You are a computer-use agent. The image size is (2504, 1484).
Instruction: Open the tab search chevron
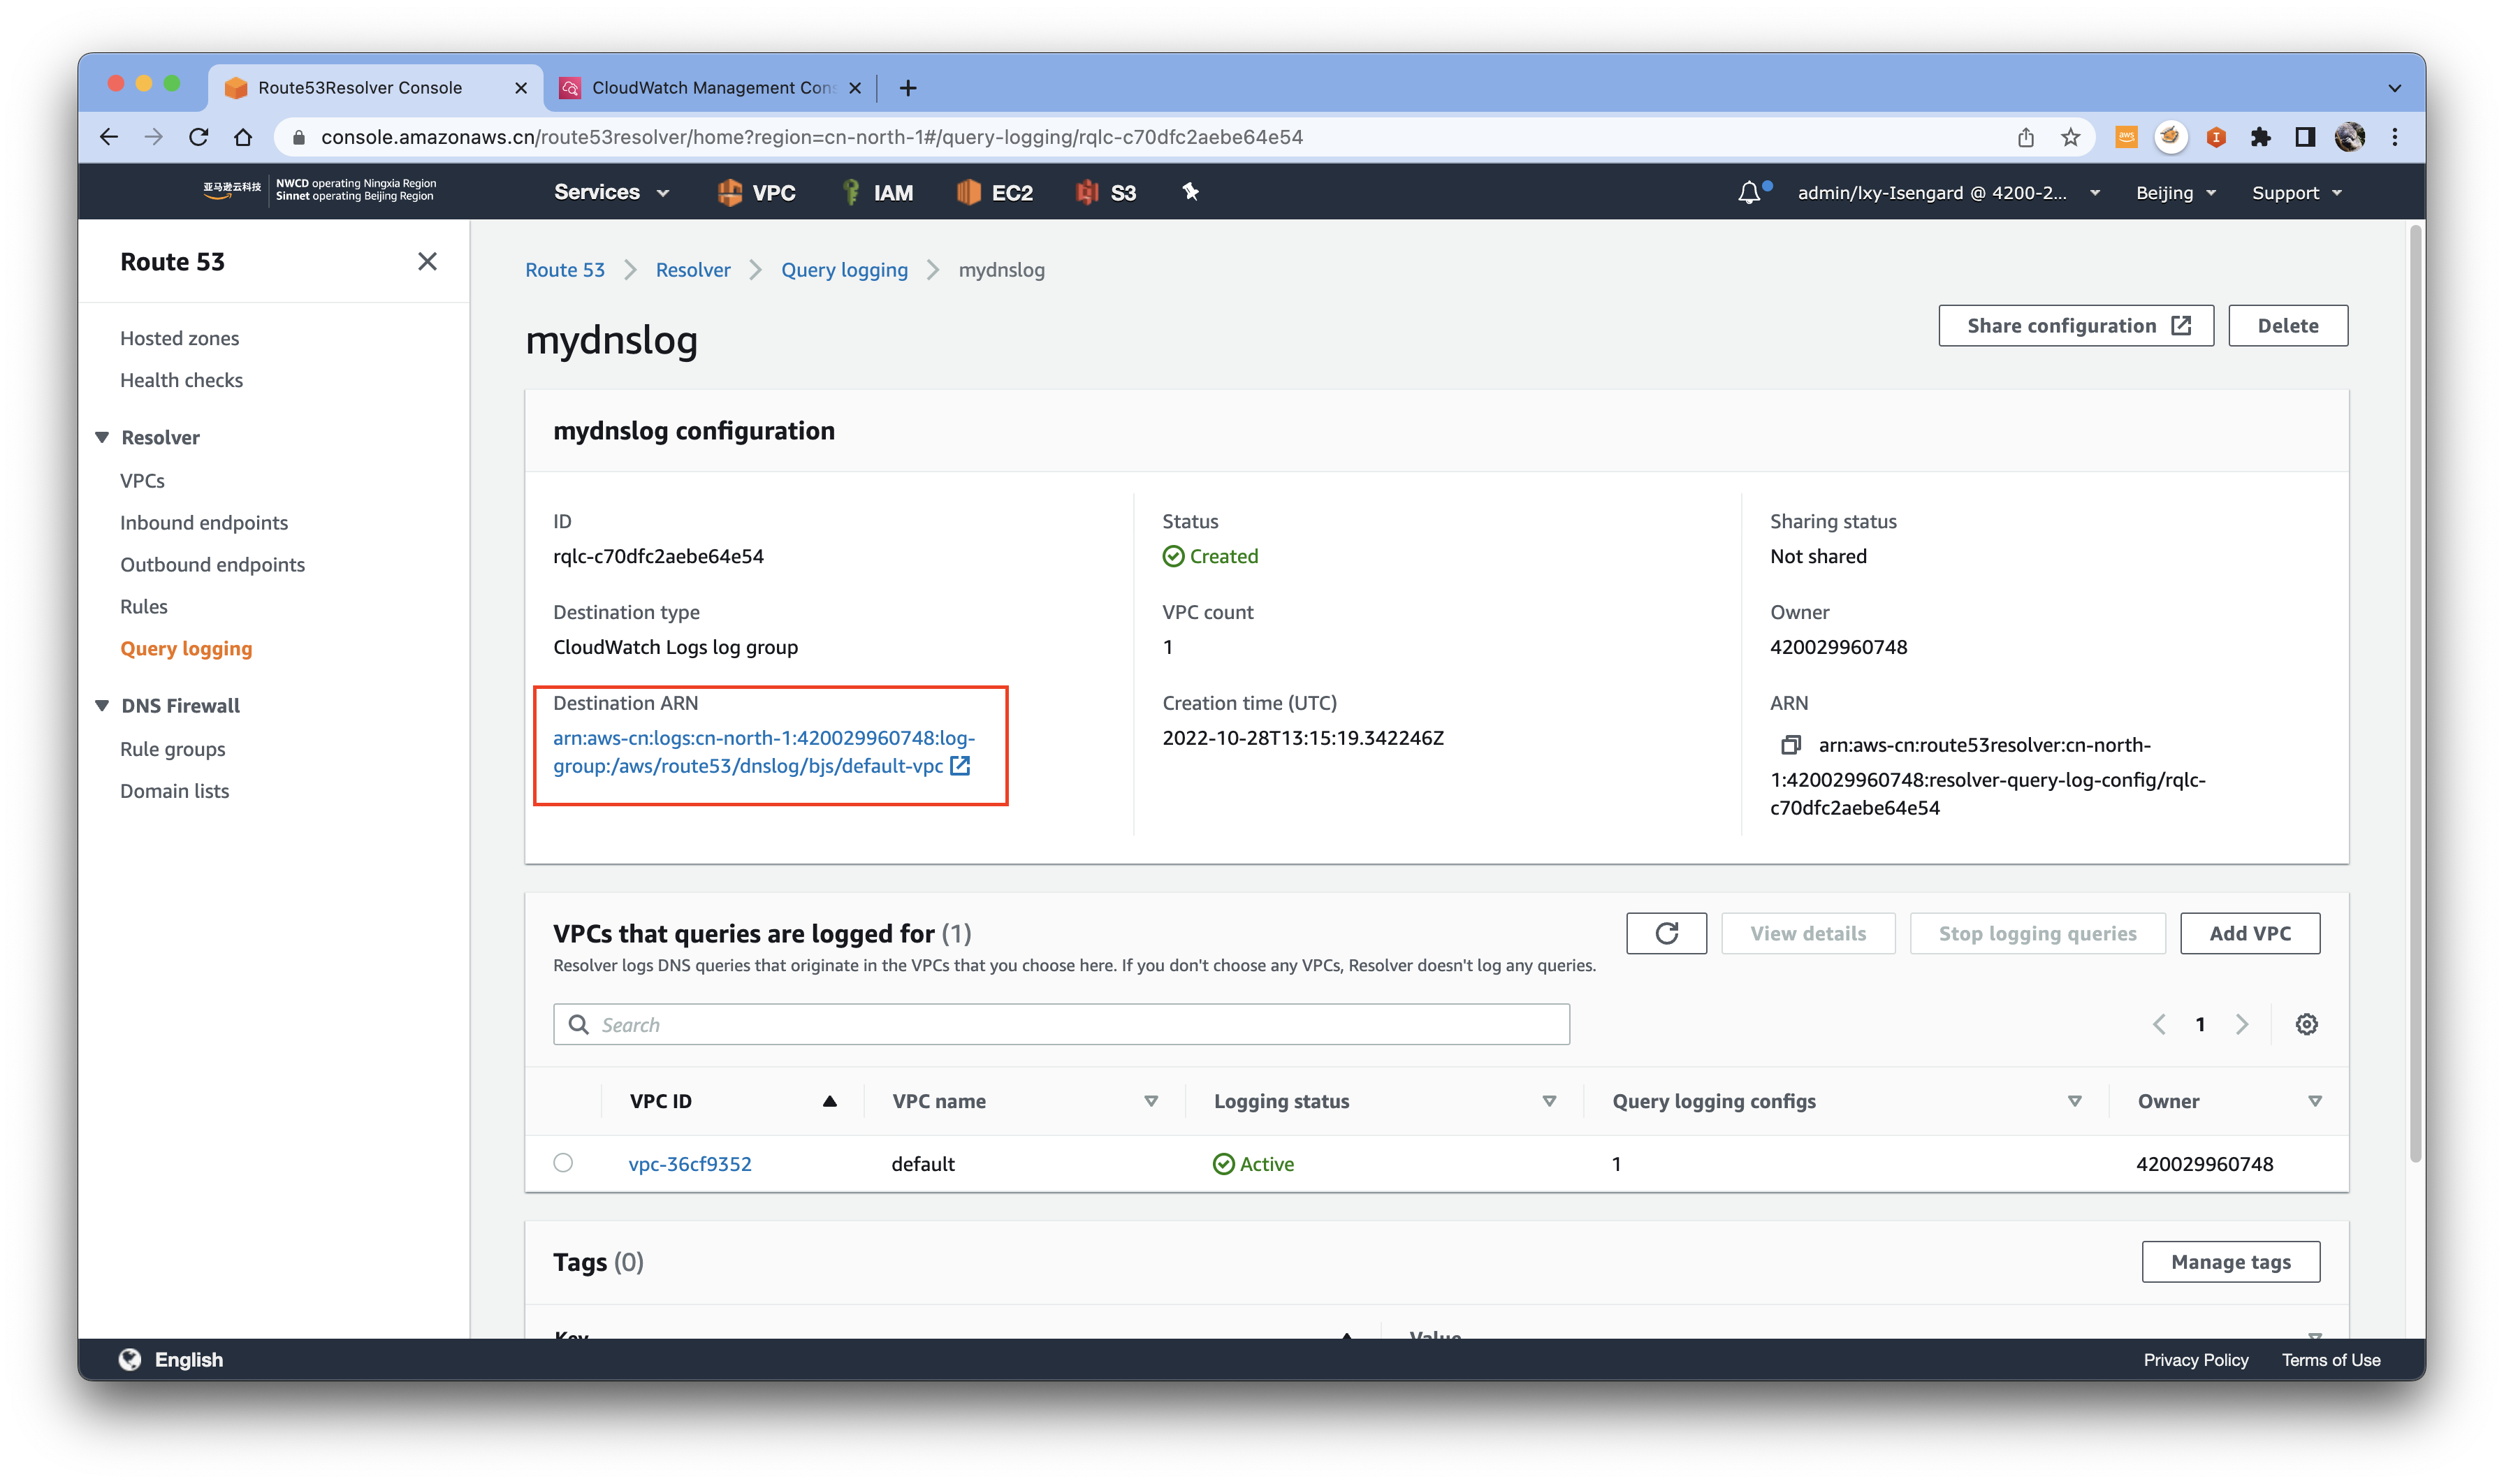pyautogui.click(x=2394, y=88)
